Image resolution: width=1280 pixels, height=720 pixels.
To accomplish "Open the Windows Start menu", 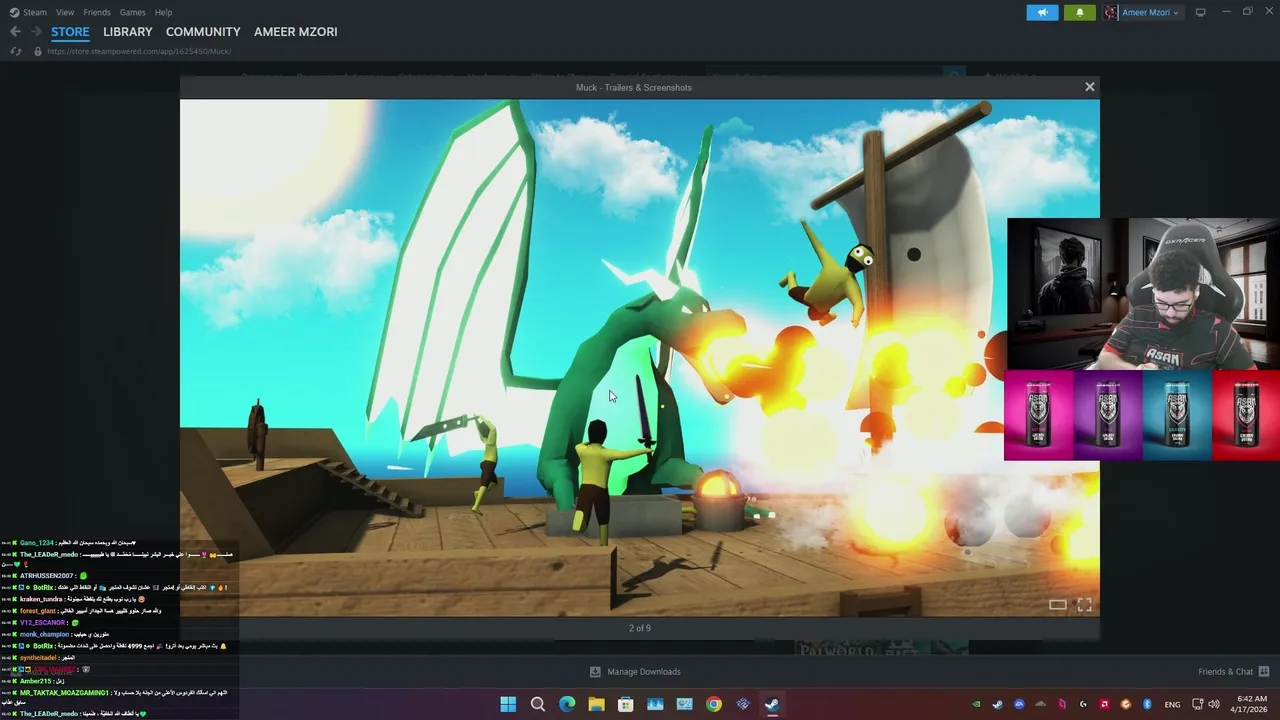I will [x=508, y=704].
